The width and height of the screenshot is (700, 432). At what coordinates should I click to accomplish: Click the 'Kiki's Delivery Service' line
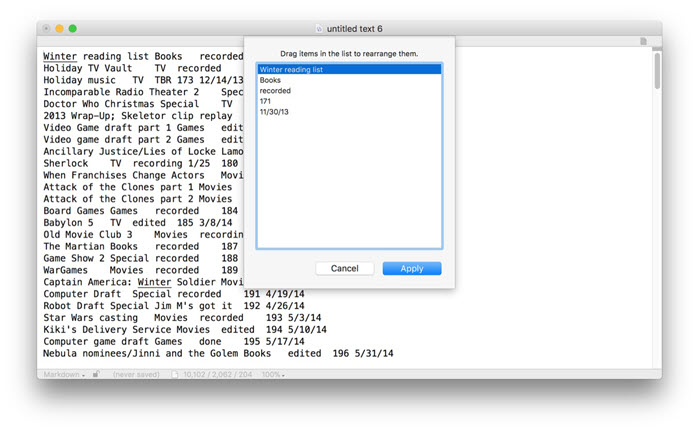pyautogui.click(x=185, y=330)
